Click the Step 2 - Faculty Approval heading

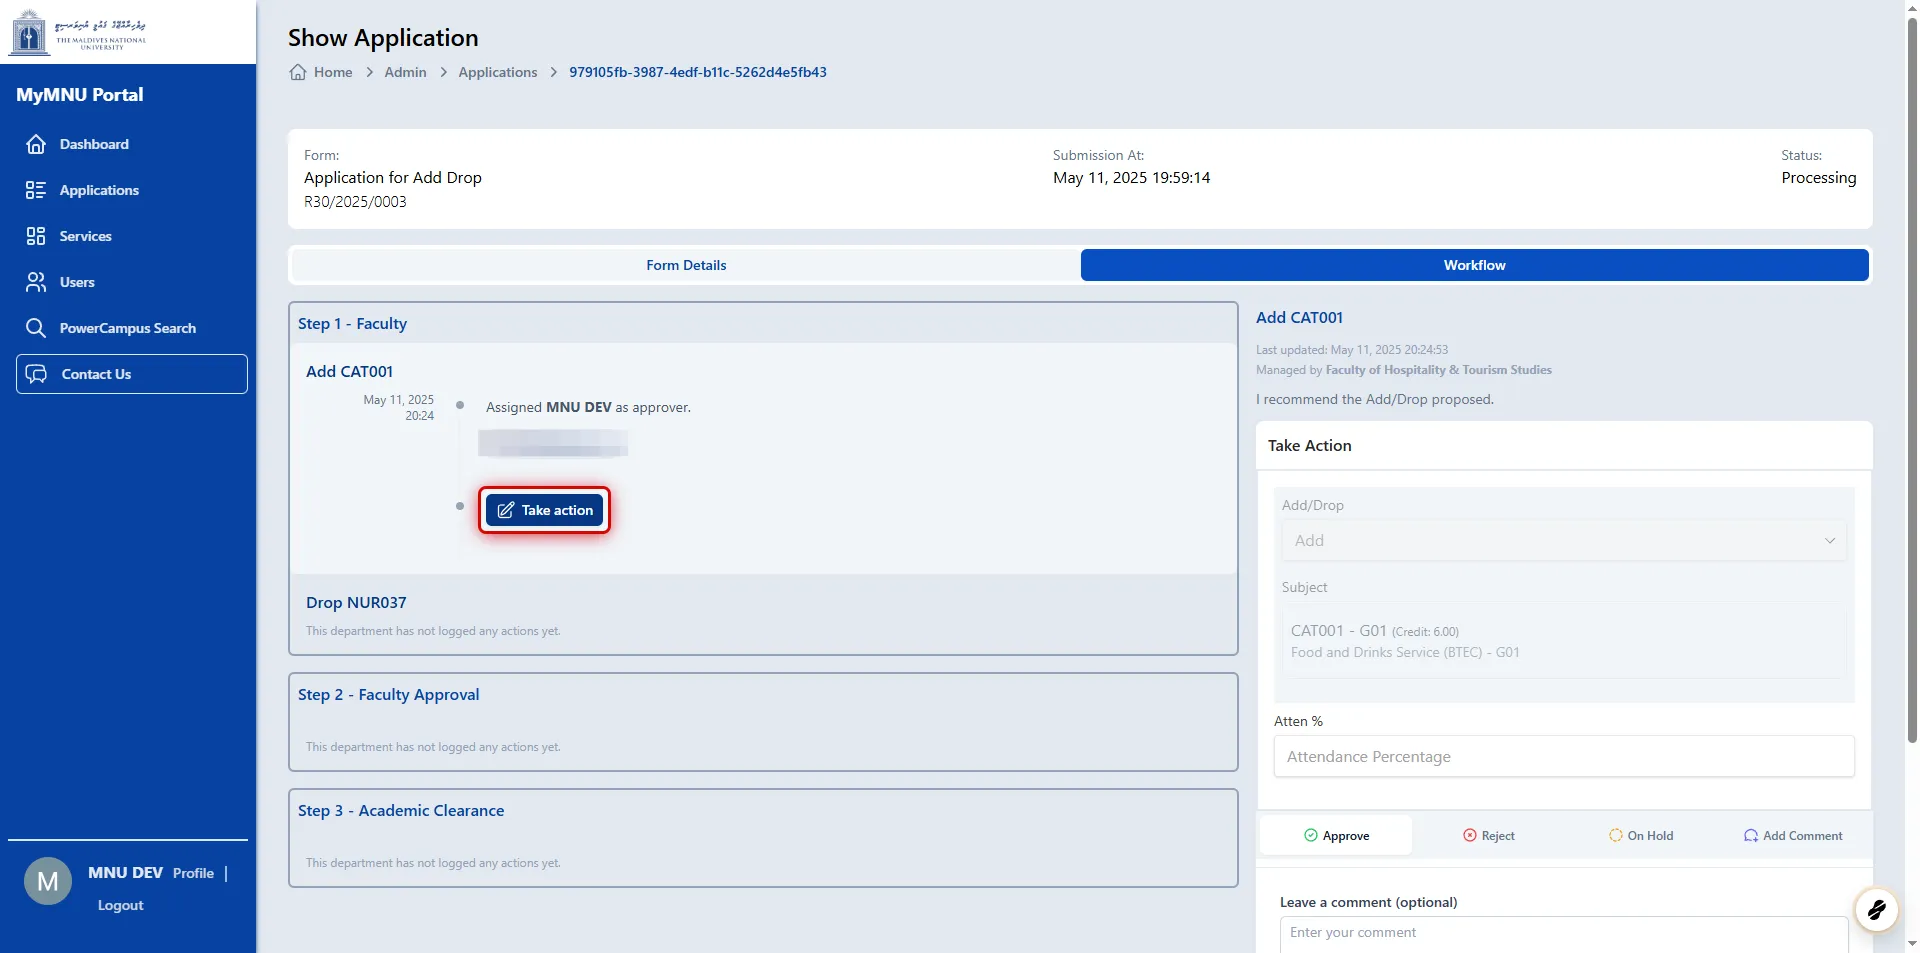tap(388, 694)
